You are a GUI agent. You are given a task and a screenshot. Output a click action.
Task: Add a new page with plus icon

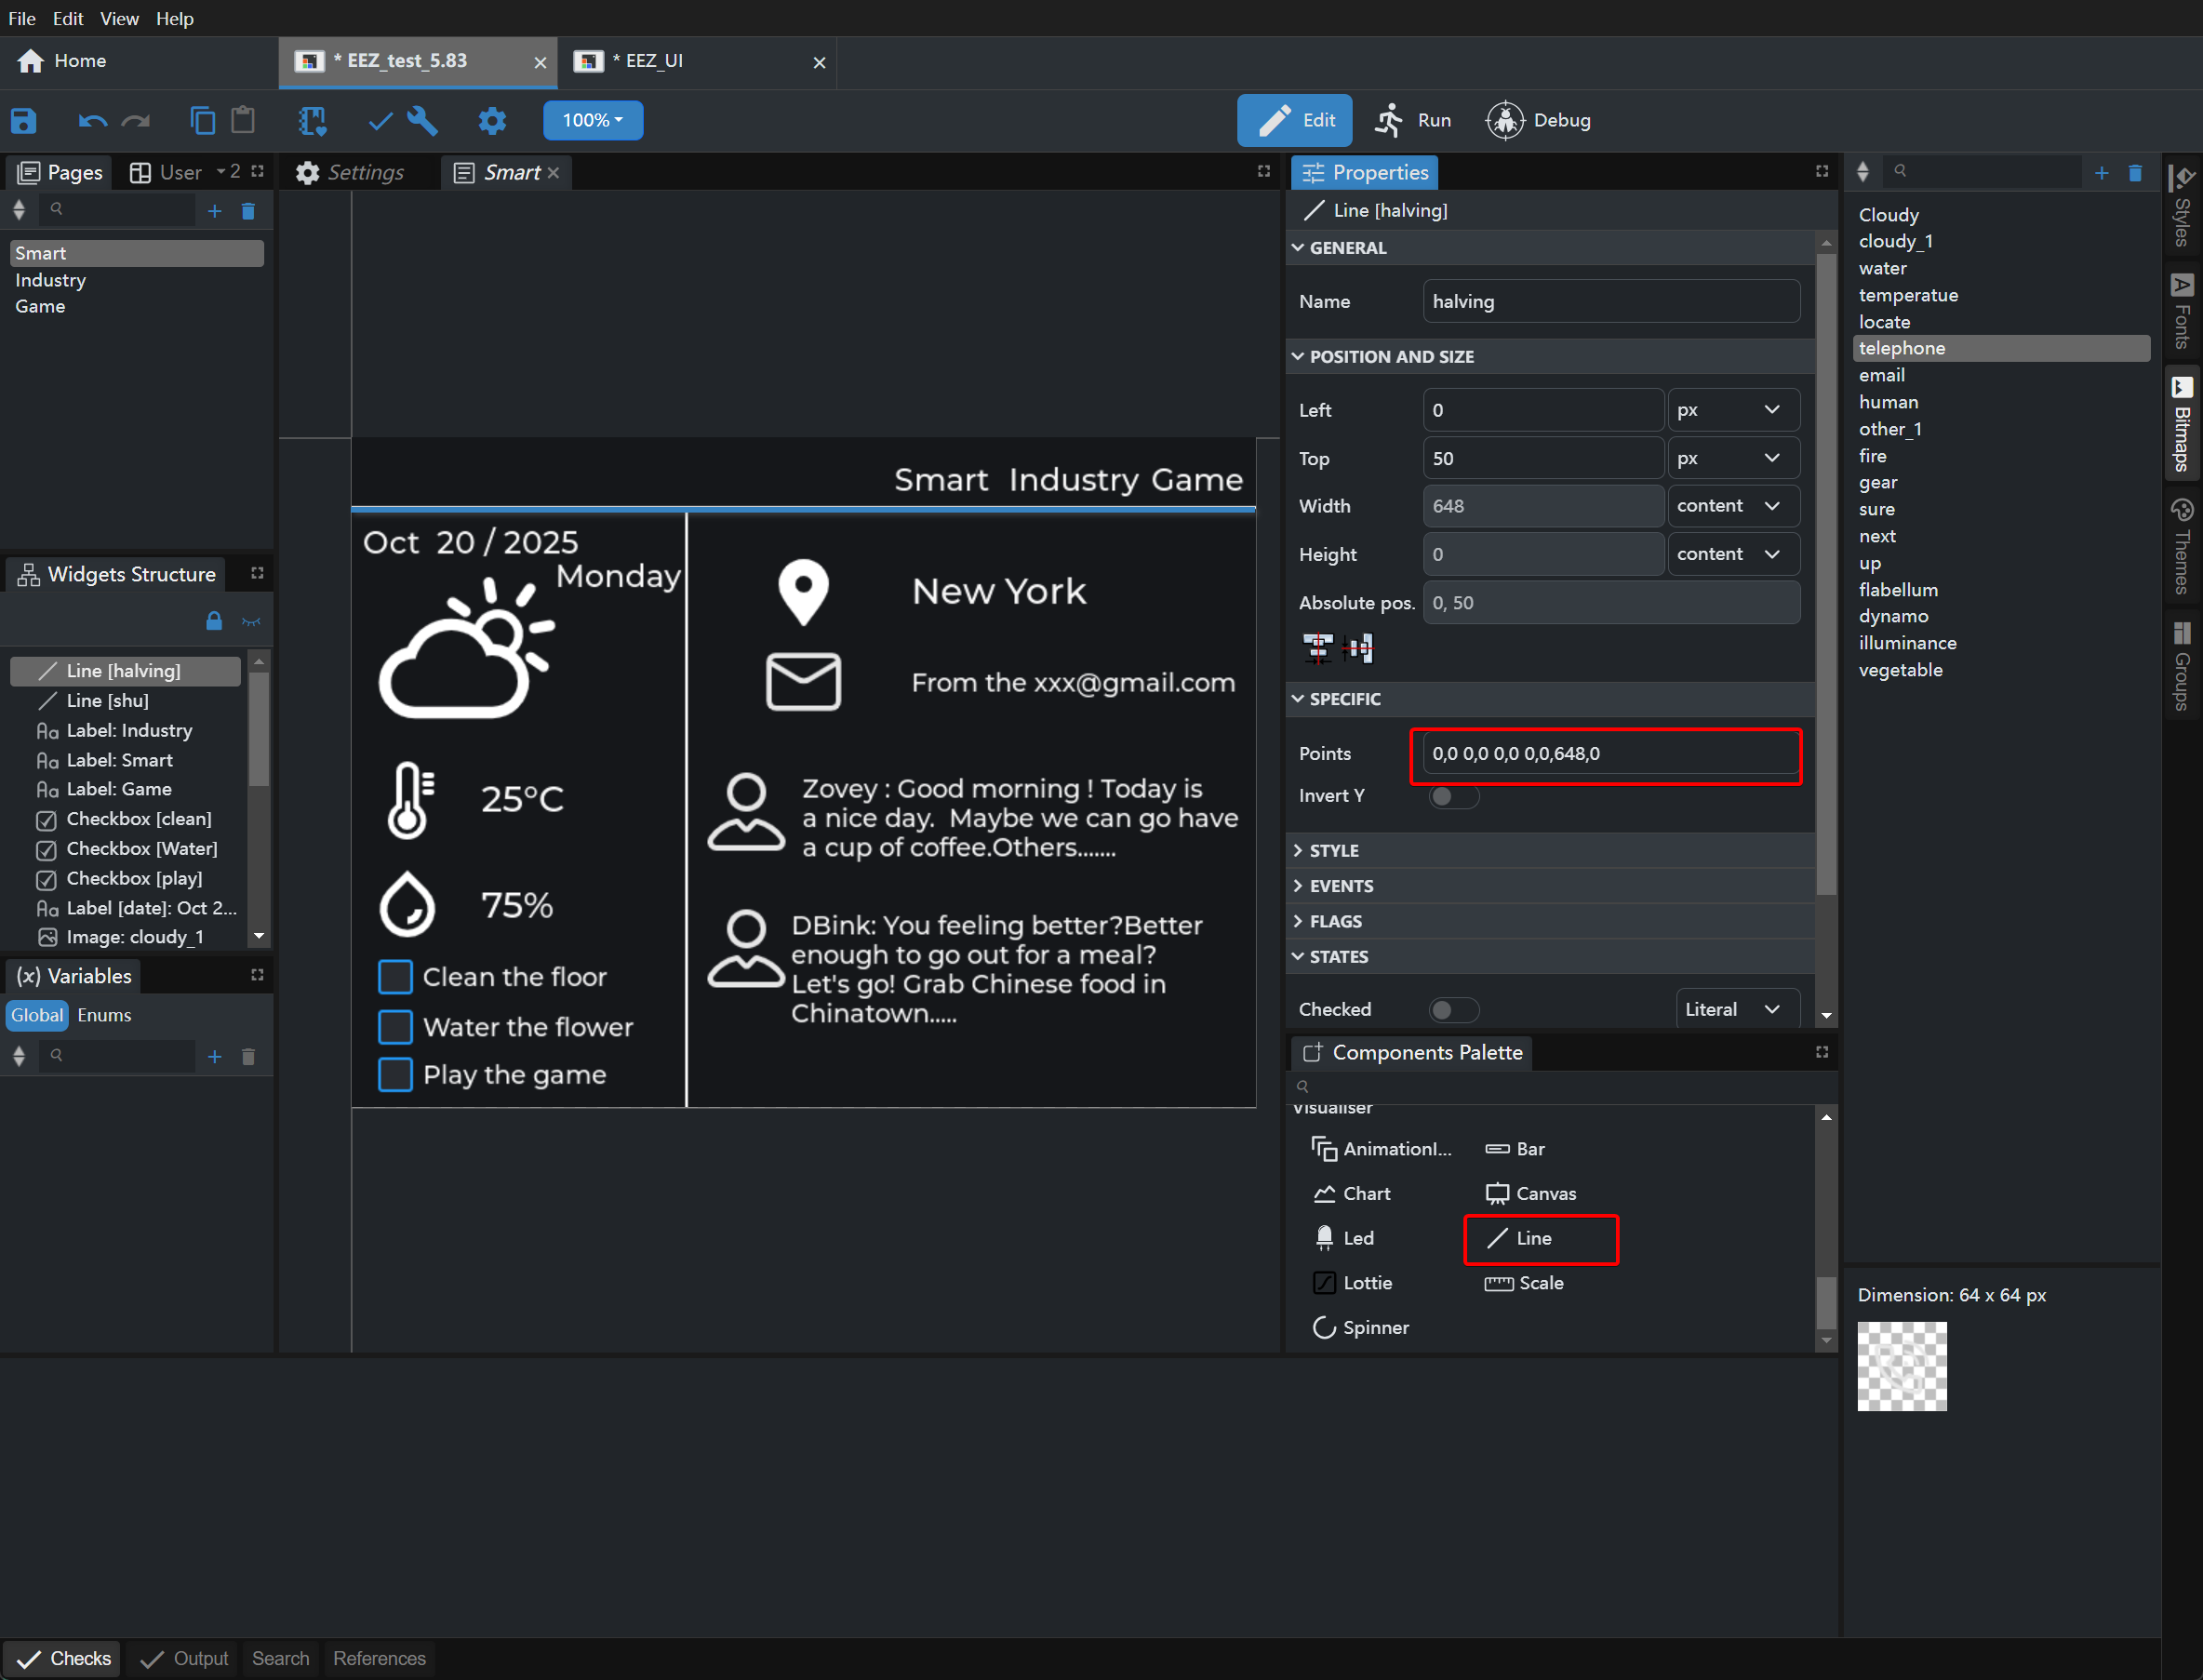[x=214, y=211]
